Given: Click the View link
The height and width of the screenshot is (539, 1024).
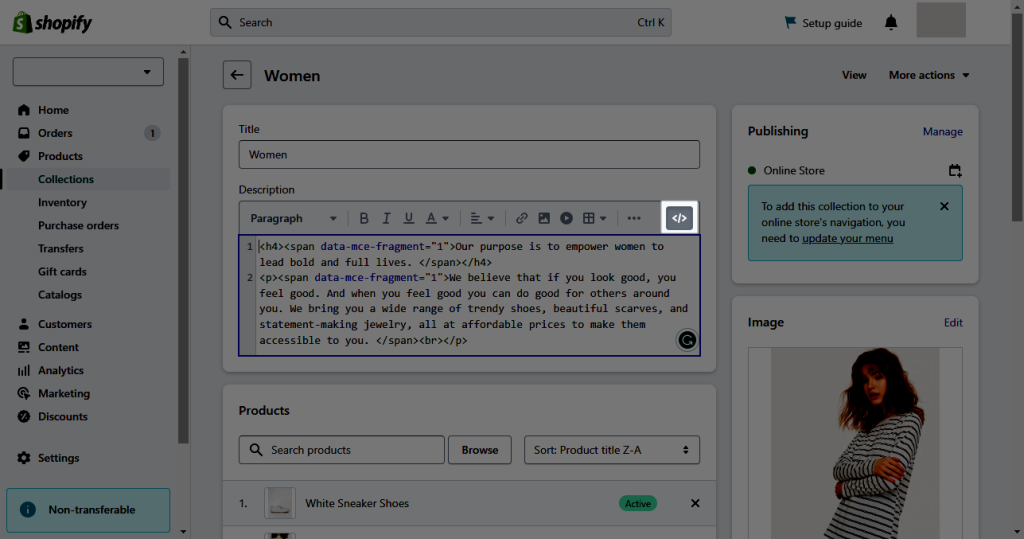Looking at the screenshot, I should coord(854,75).
